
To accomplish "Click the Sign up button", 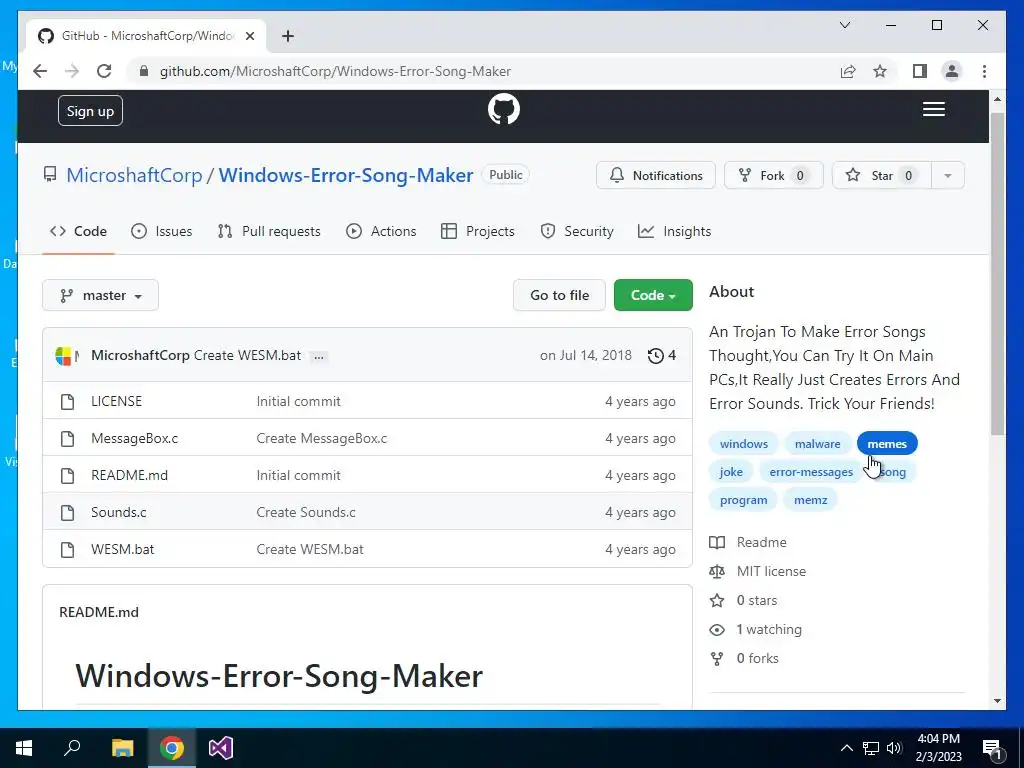I will [x=90, y=111].
